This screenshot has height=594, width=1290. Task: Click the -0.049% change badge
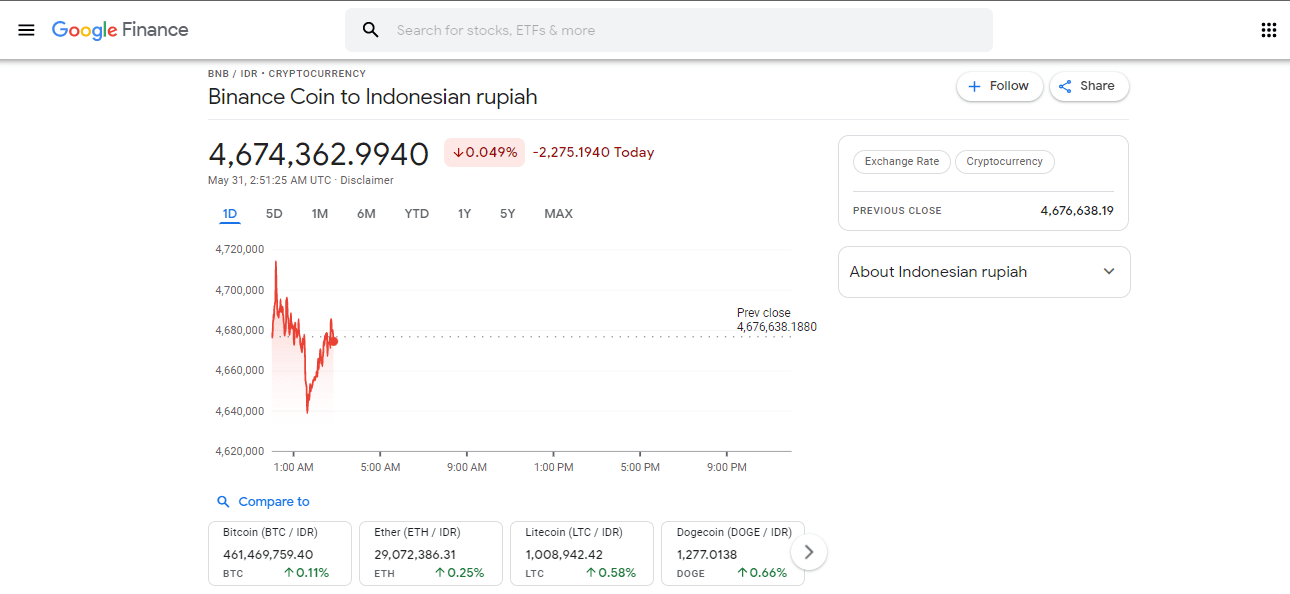pyautogui.click(x=484, y=152)
